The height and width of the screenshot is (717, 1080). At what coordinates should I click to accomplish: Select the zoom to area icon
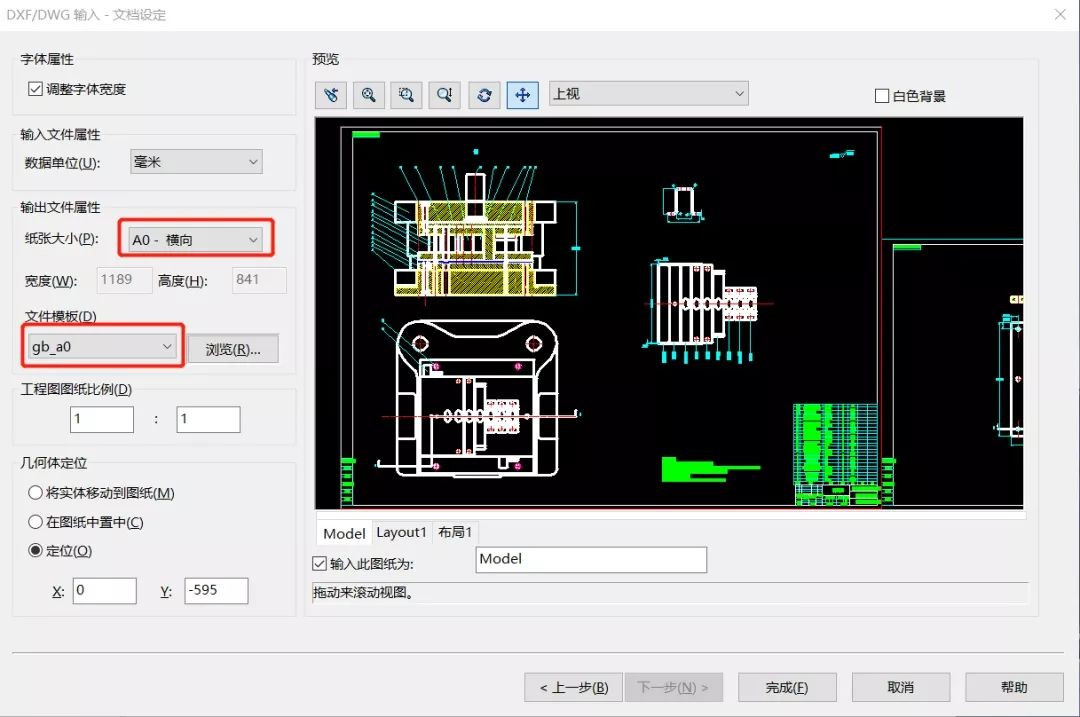coord(407,95)
